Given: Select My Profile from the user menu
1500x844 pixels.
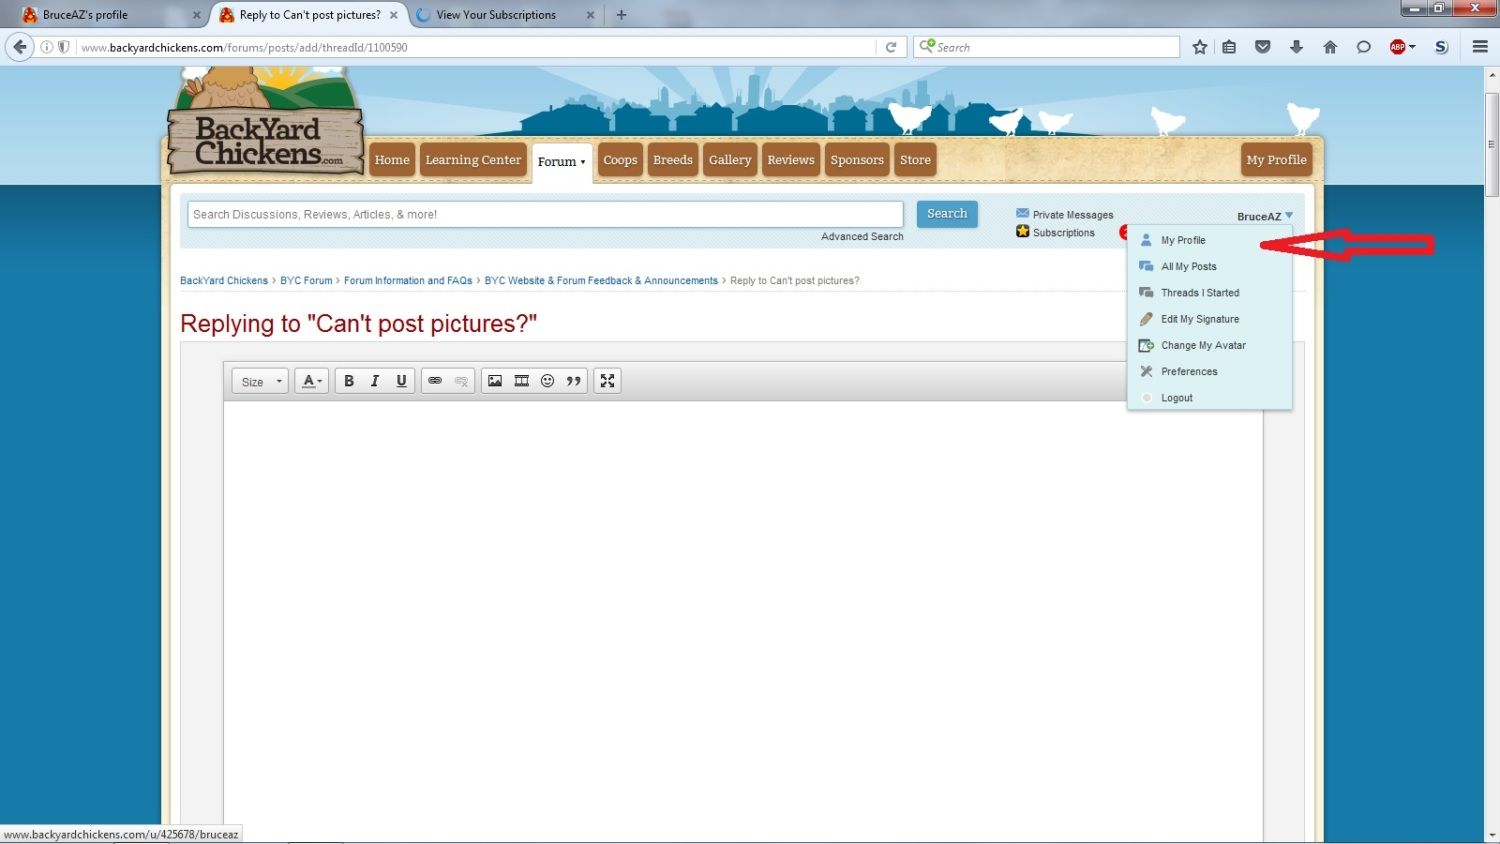Looking at the screenshot, I should tap(1183, 240).
